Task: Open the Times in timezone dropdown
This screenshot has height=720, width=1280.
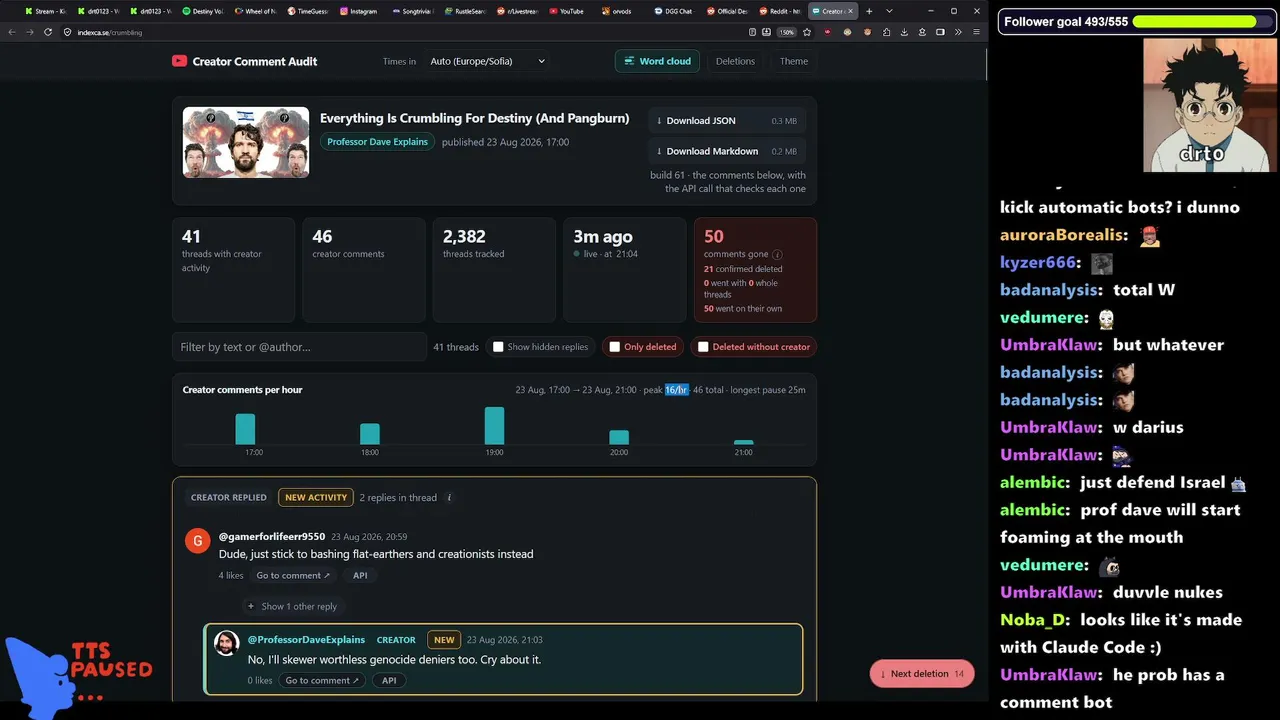Action: coord(488,61)
